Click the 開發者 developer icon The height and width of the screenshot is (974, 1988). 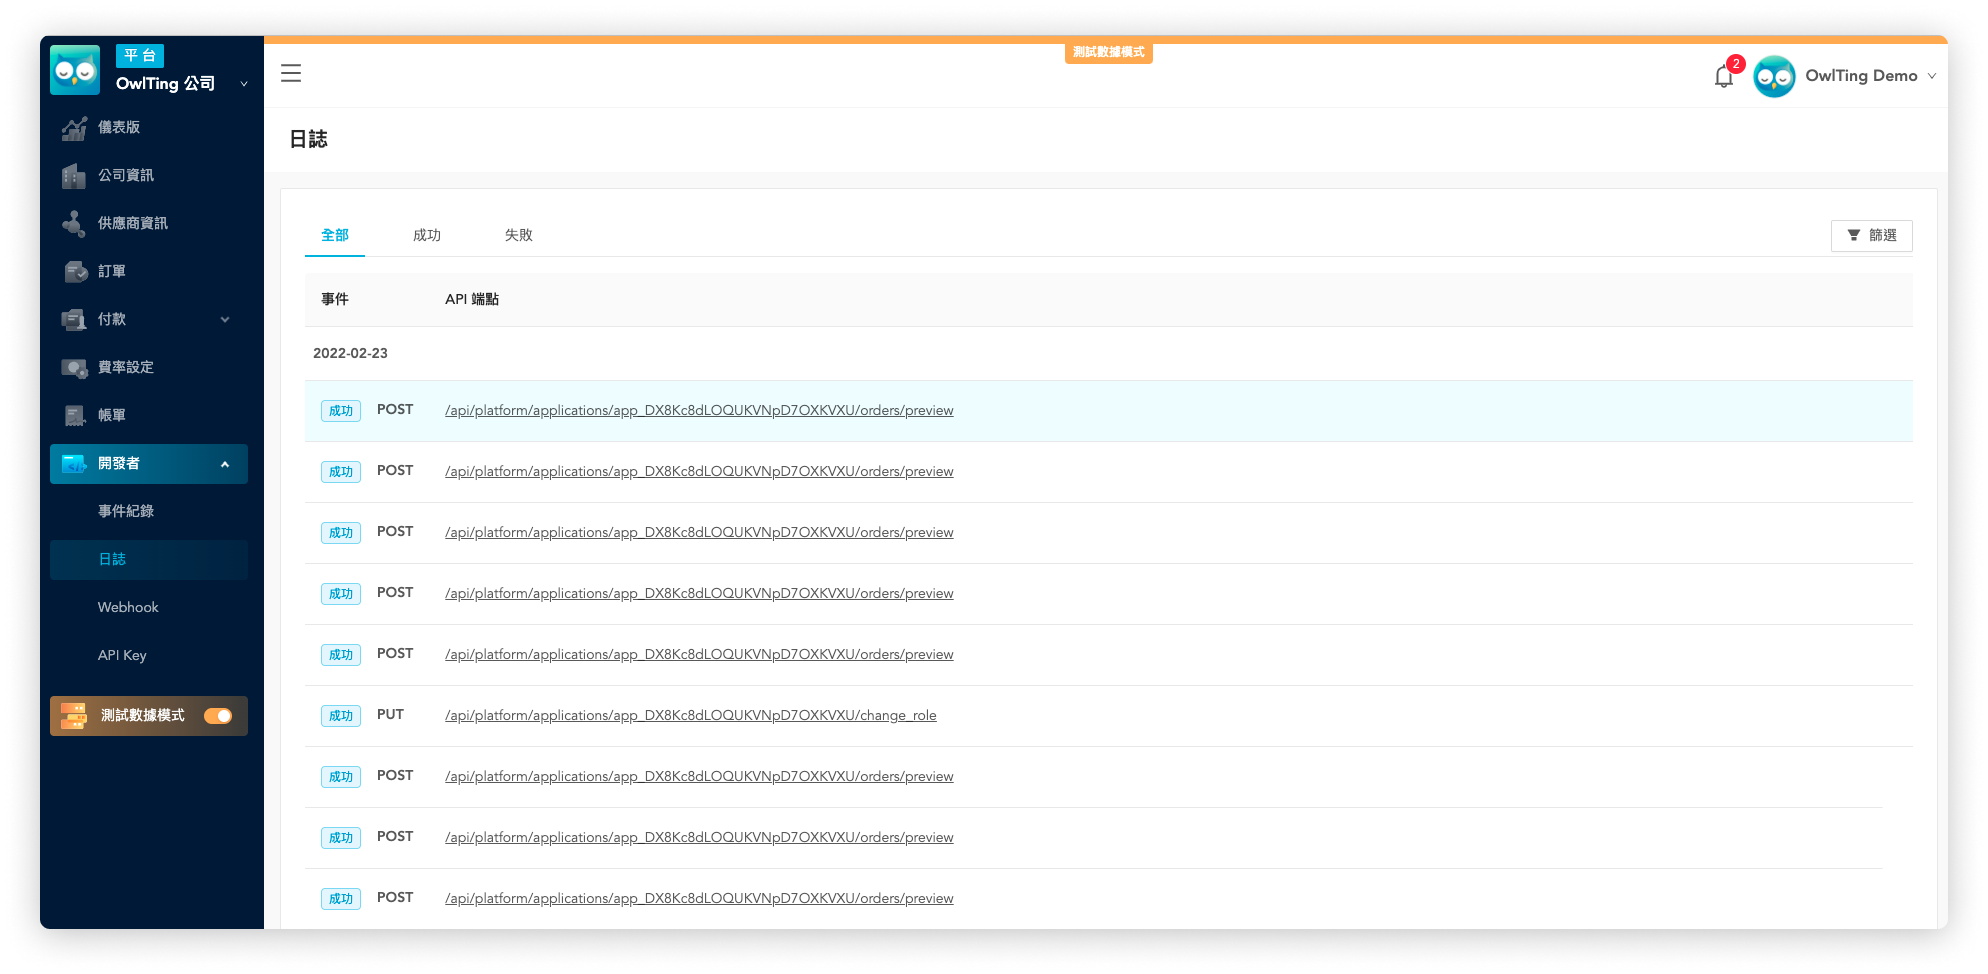[x=75, y=464]
